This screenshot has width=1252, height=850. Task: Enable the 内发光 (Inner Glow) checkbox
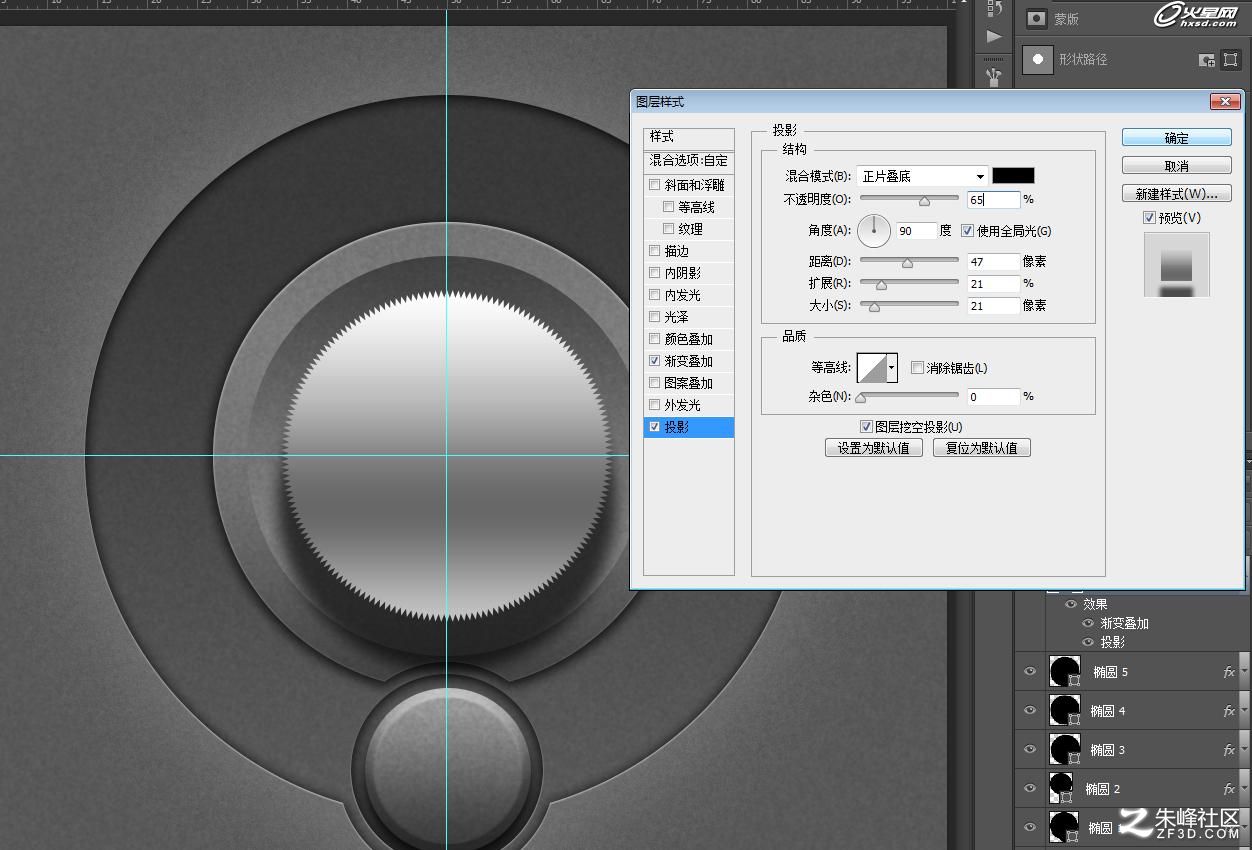[x=655, y=295]
